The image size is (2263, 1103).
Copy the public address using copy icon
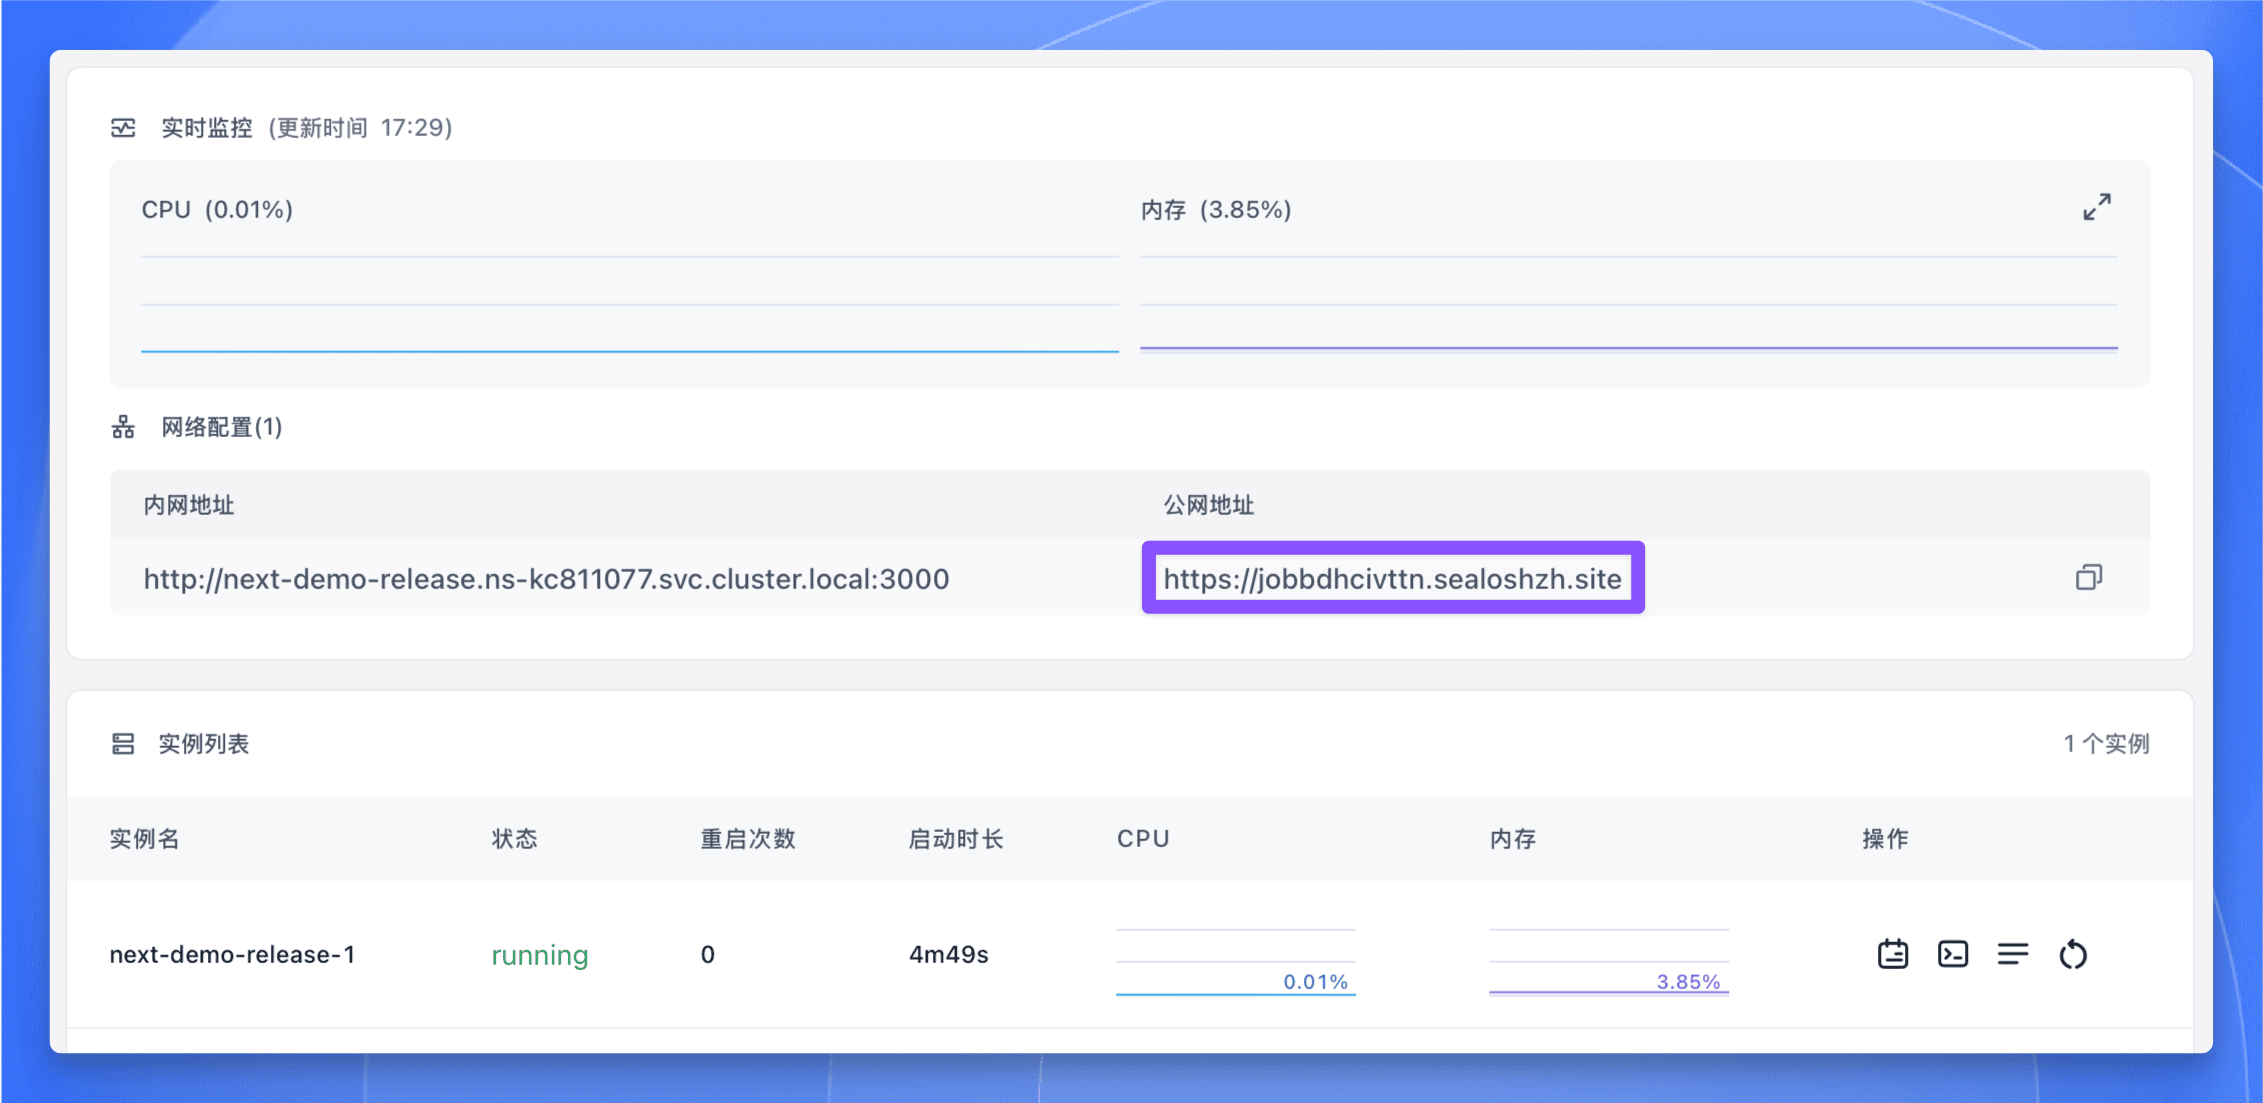pyautogui.click(x=2089, y=578)
